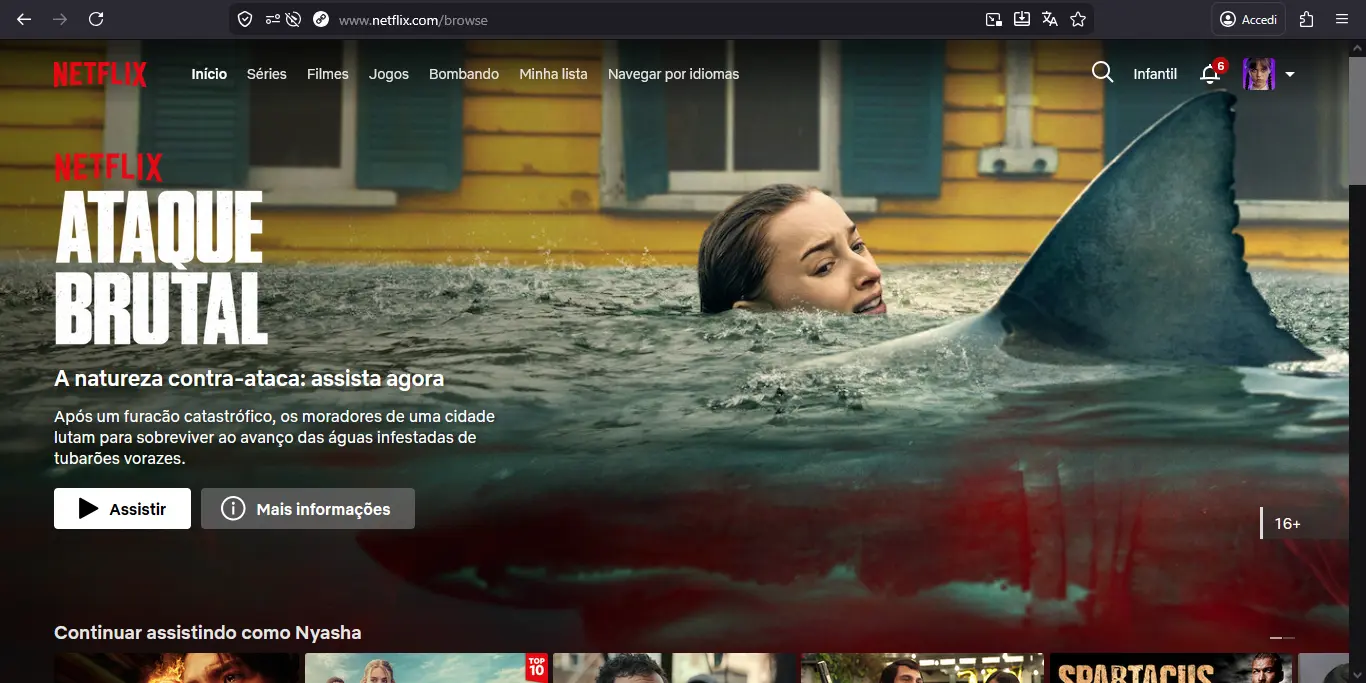Go to the Jogos section
This screenshot has width=1366, height=683.
tap(389, 74)
